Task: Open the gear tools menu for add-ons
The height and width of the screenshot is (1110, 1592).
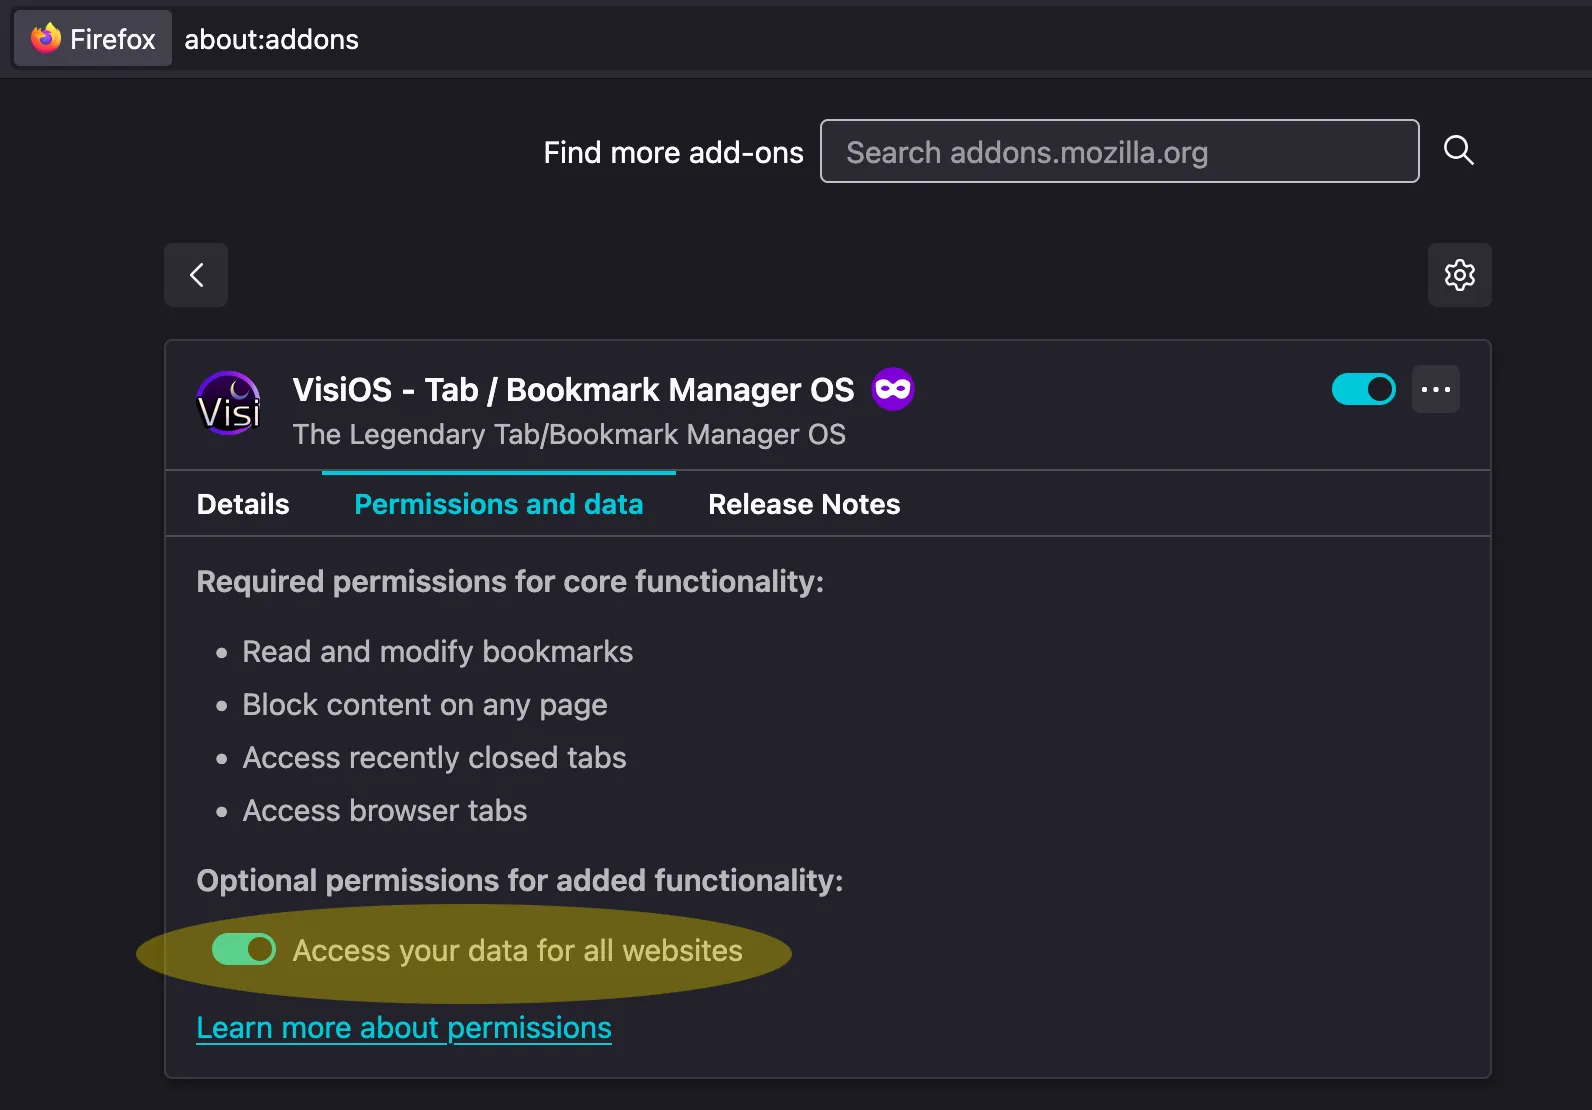Action: point(1459,275)
